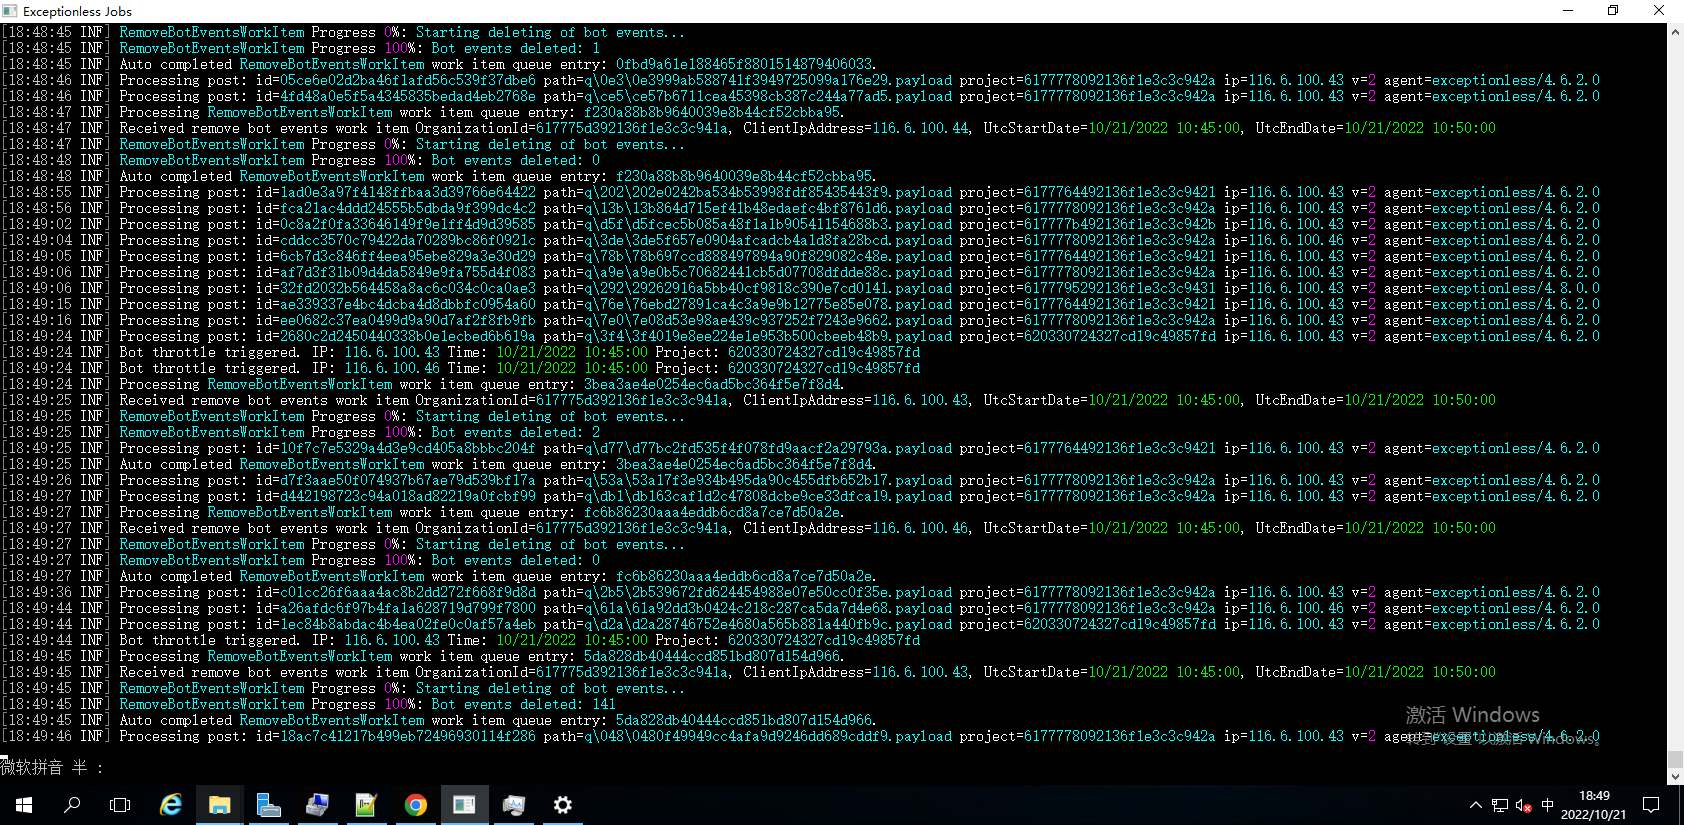The width and height of the screenshot is (1684, 825).
Task: Expand hidden system tray icons
Action: 1476,805
